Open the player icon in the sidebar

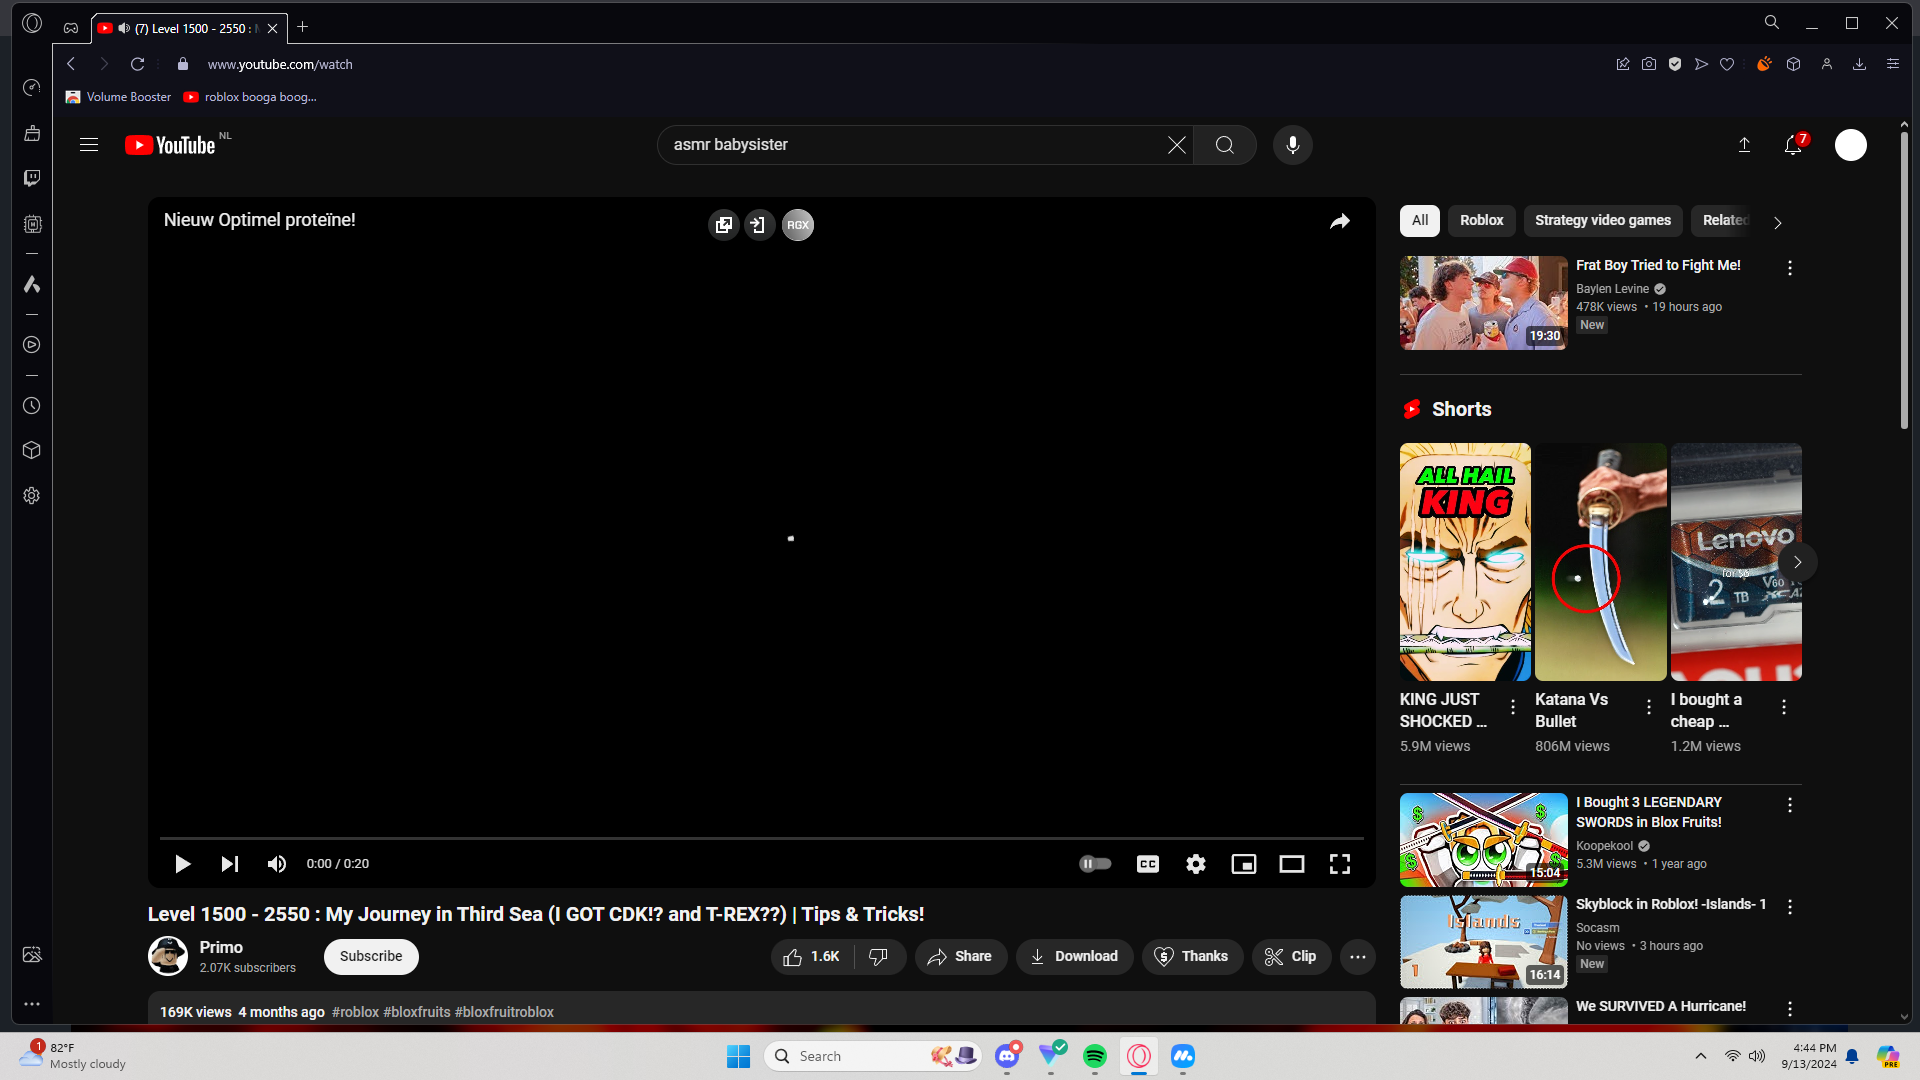(32, 345)
